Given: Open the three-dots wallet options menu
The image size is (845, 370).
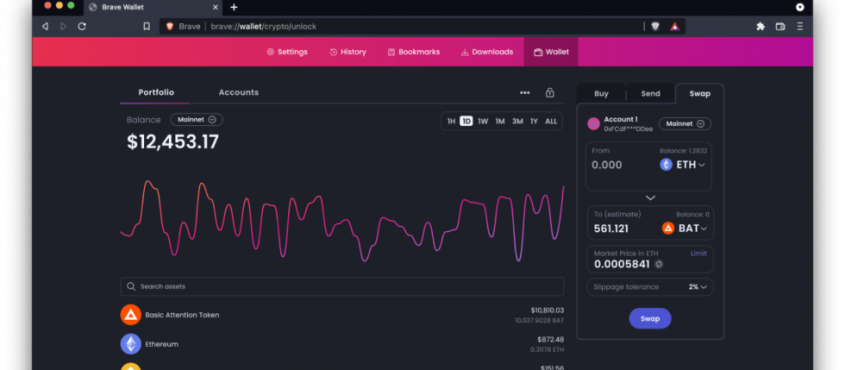Looking at the screenshot, I should [525, 93].
